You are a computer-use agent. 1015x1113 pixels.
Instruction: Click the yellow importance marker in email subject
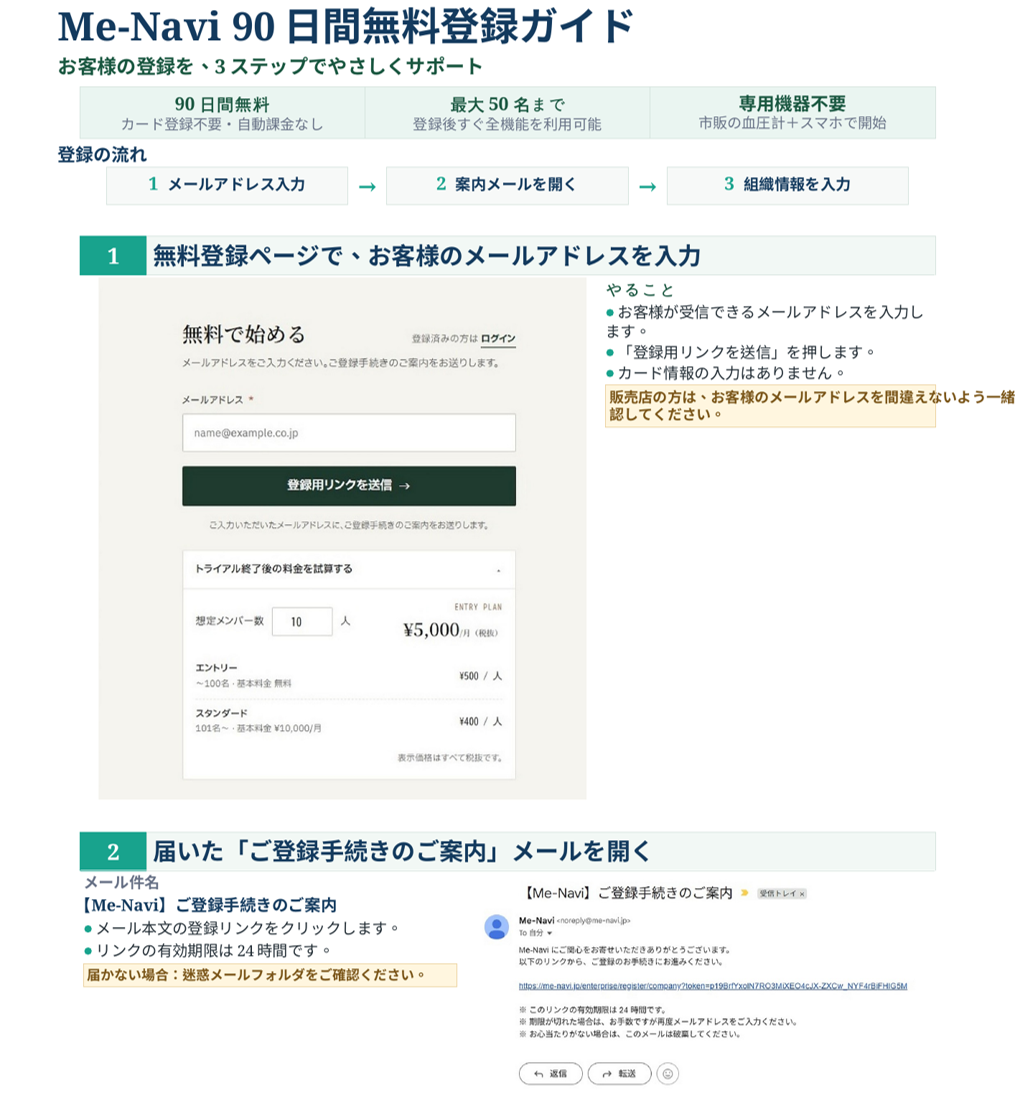pyautogui.click(x=745, y=893)
